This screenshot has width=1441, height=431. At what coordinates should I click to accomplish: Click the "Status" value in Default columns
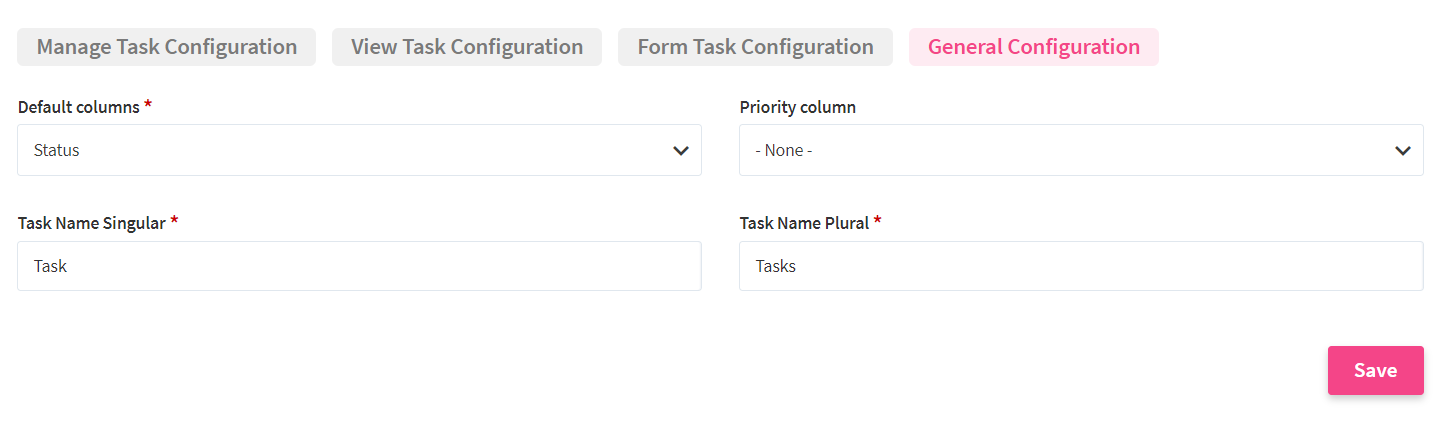pyautogui.click(x=57, y=150)
